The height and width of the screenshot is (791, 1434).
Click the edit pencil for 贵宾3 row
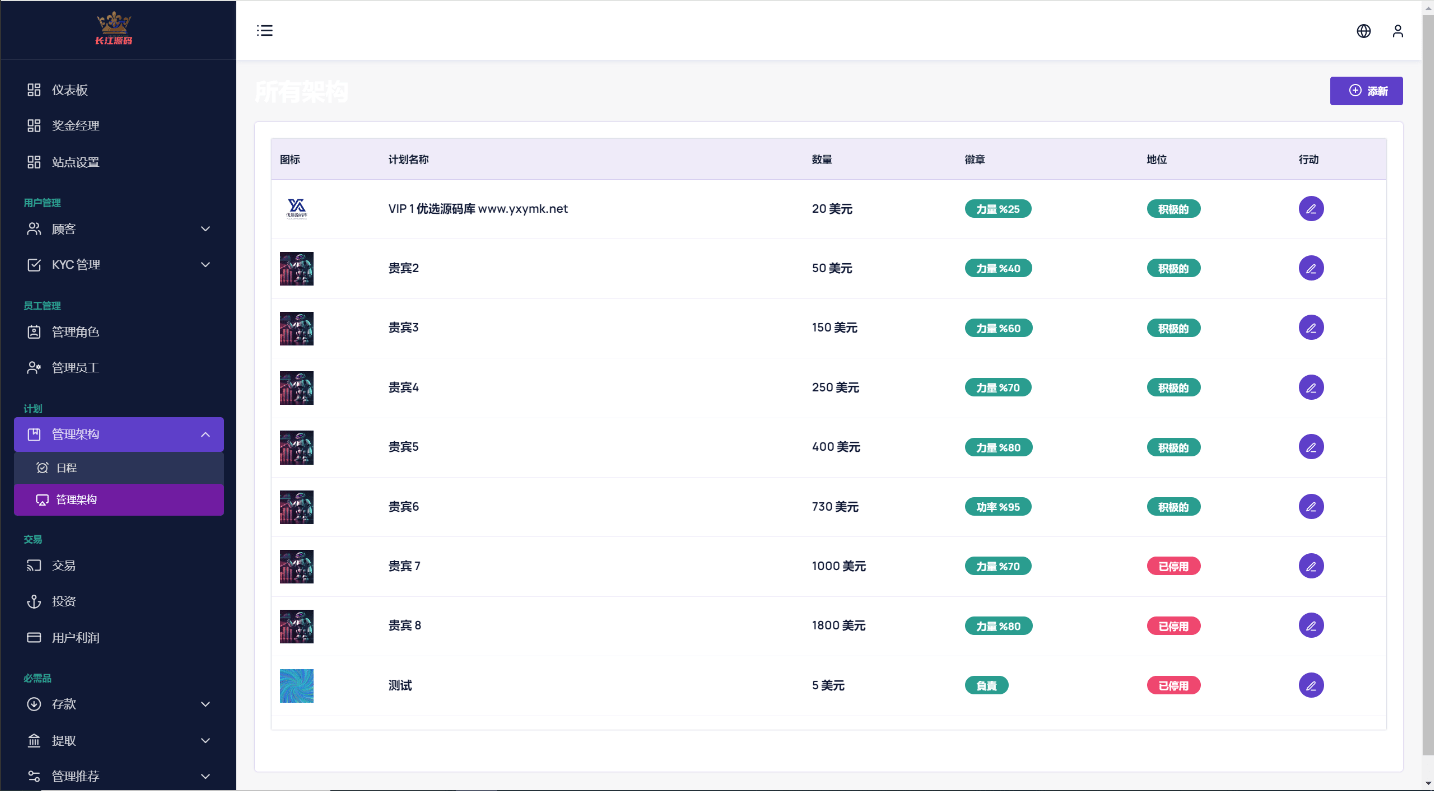pyautogui.click(x=1311, y=328)
